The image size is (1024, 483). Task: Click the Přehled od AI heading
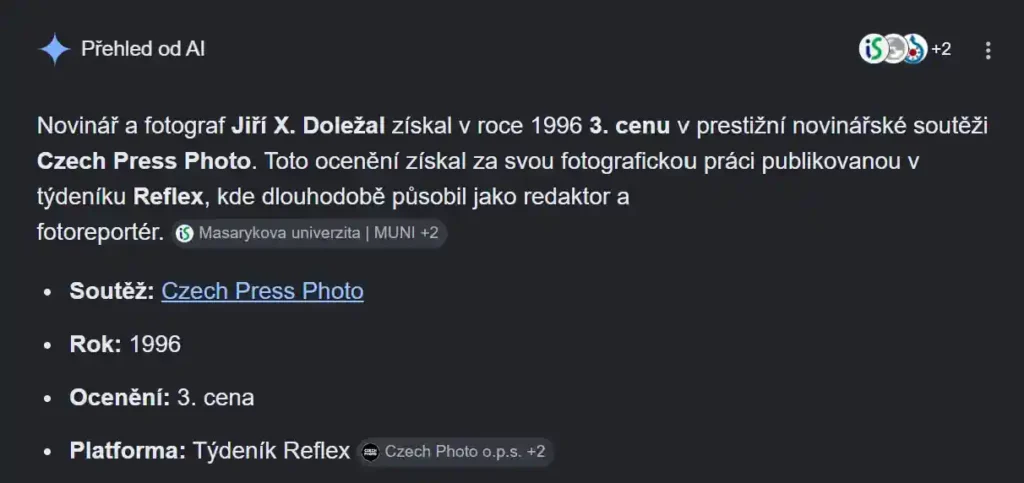coord(143,49)
